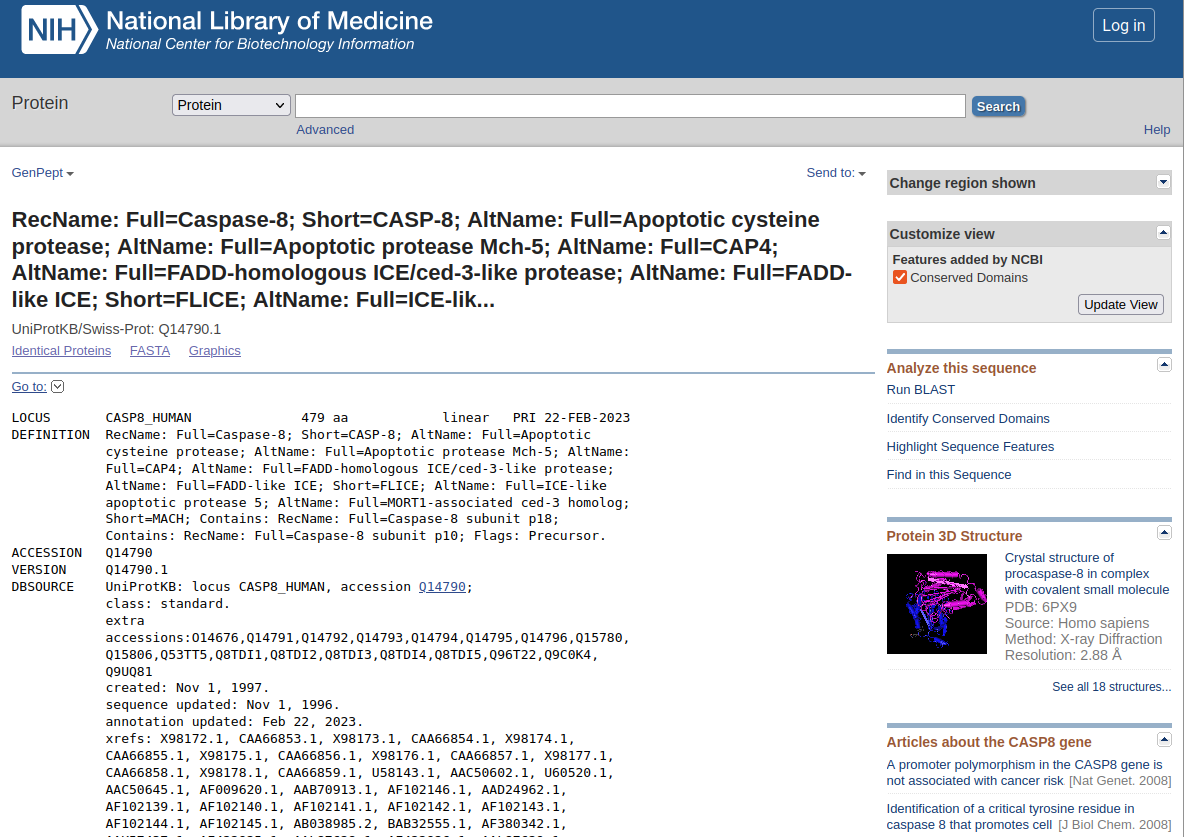The height and width of the screenshot is (837, 1184).
Task: Open the Go to dropdown arrow
Action: 57,387
